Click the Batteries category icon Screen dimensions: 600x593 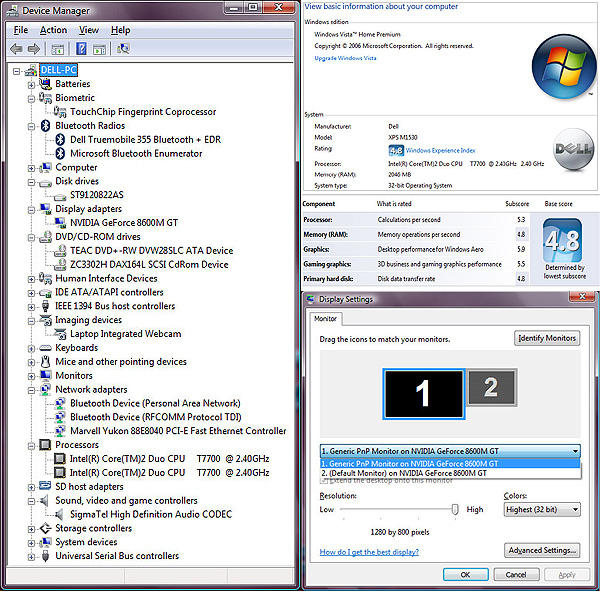tap(46, 83)
